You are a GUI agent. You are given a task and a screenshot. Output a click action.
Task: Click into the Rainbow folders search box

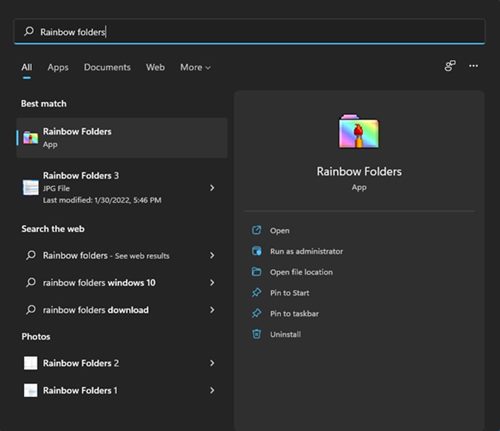[249, 32]
